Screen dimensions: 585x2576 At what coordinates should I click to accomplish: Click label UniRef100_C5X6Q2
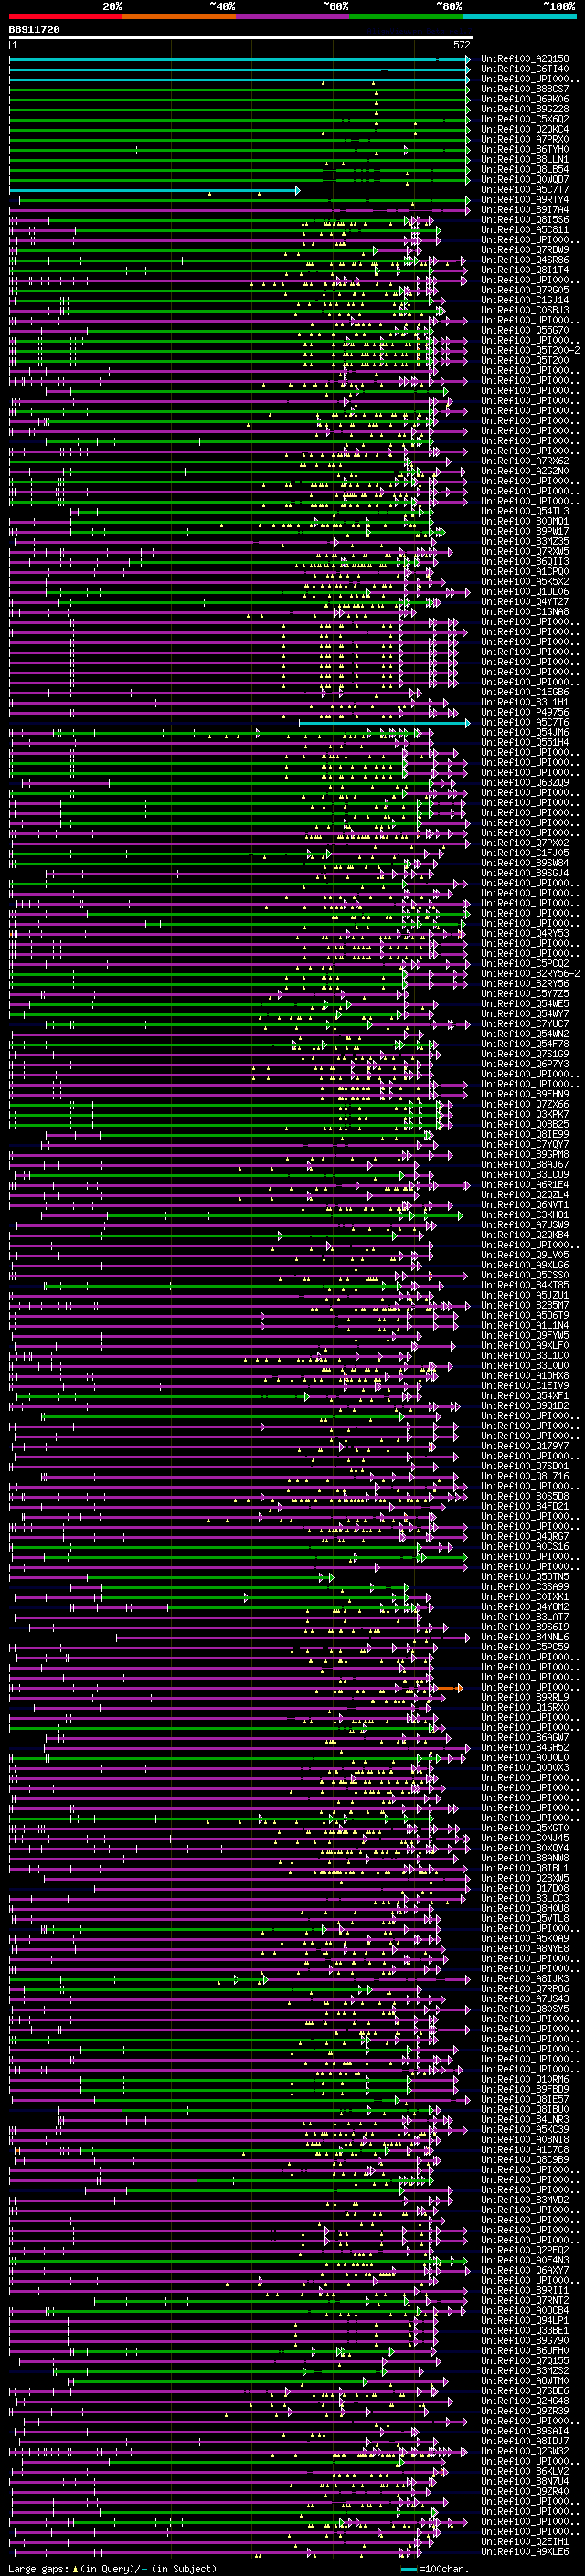click(x=525, y=119)
